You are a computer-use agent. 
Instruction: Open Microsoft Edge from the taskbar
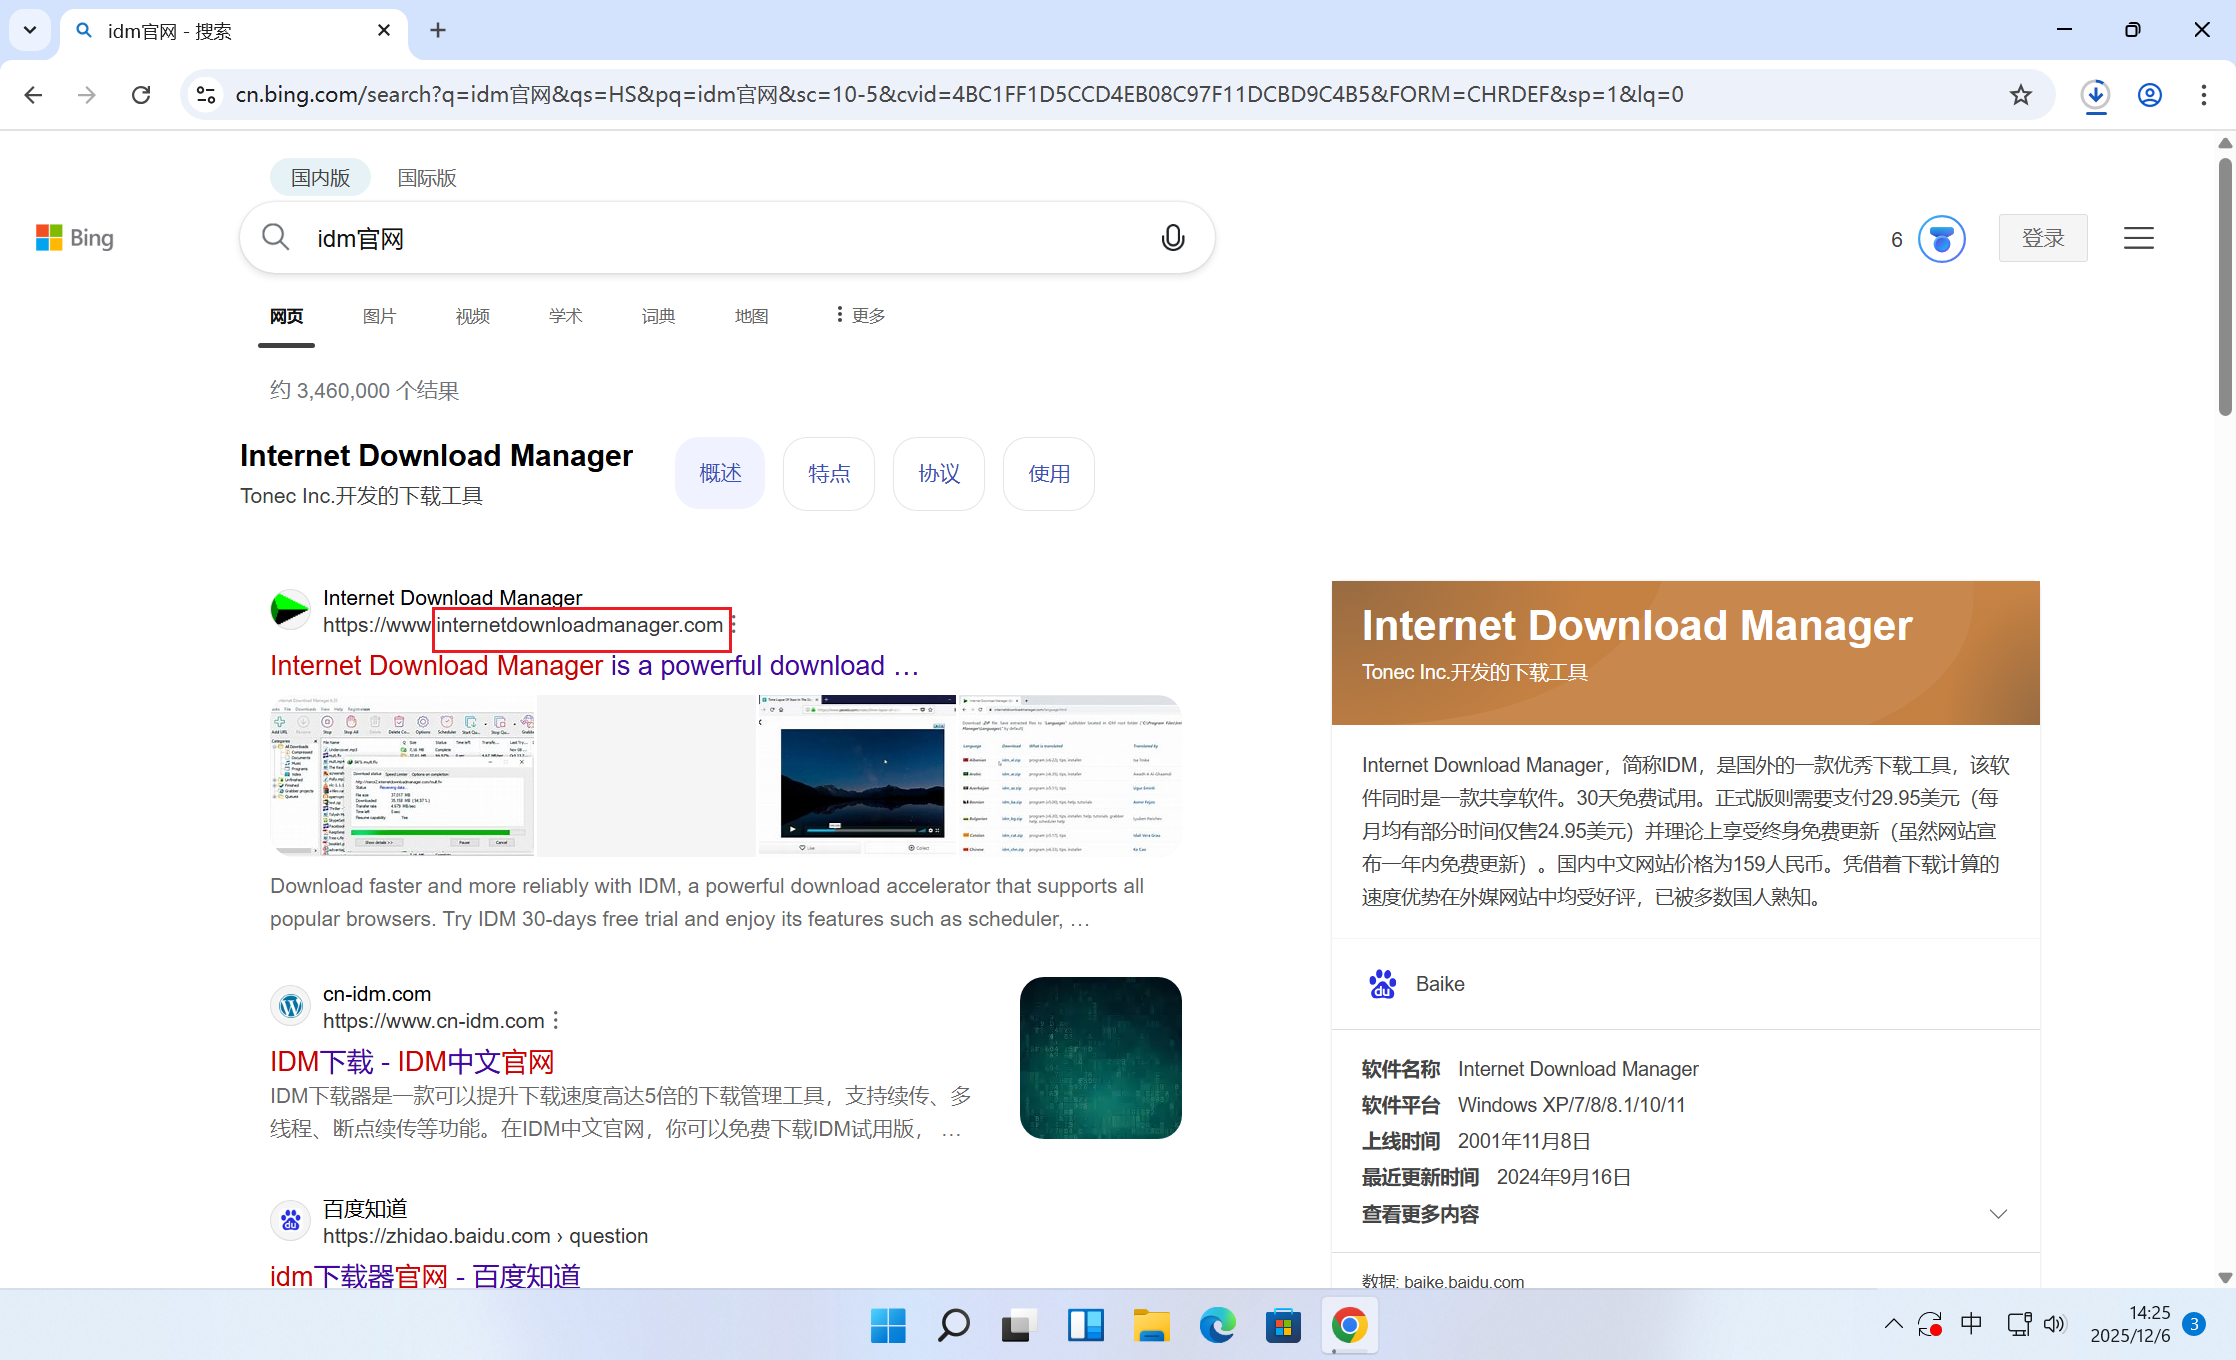click(1217, 1326)
